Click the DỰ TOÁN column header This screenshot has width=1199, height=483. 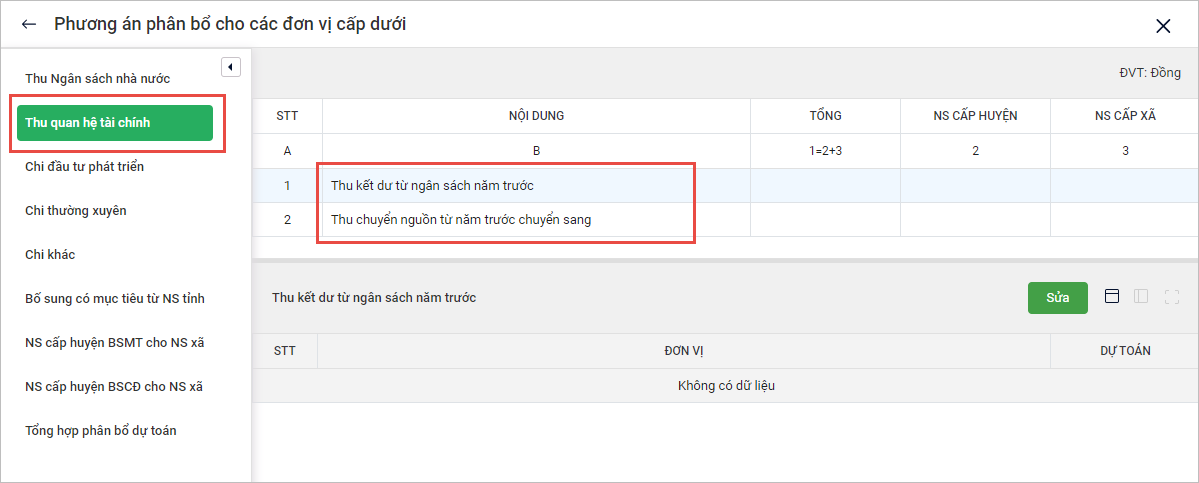pos(1125,351)
